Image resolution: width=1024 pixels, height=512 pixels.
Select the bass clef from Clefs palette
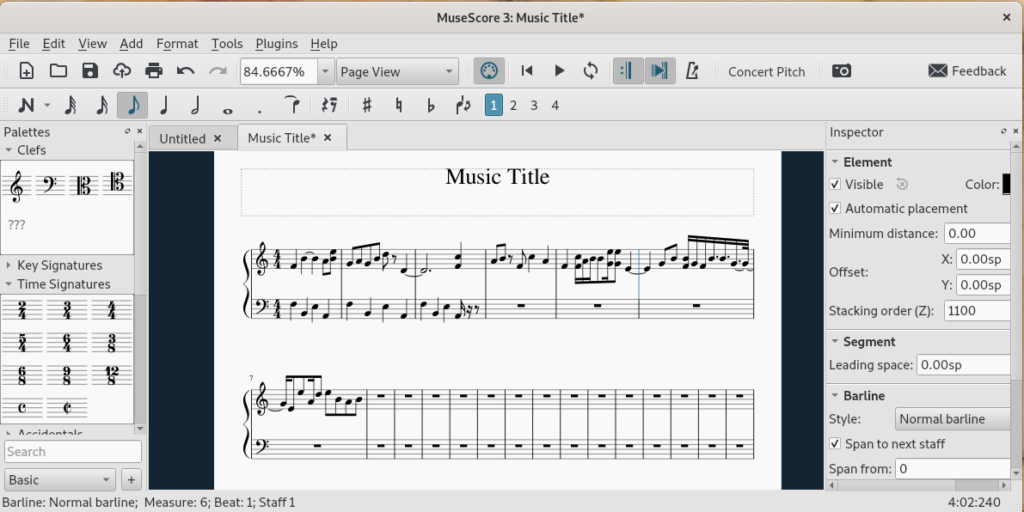coord(48,185)
